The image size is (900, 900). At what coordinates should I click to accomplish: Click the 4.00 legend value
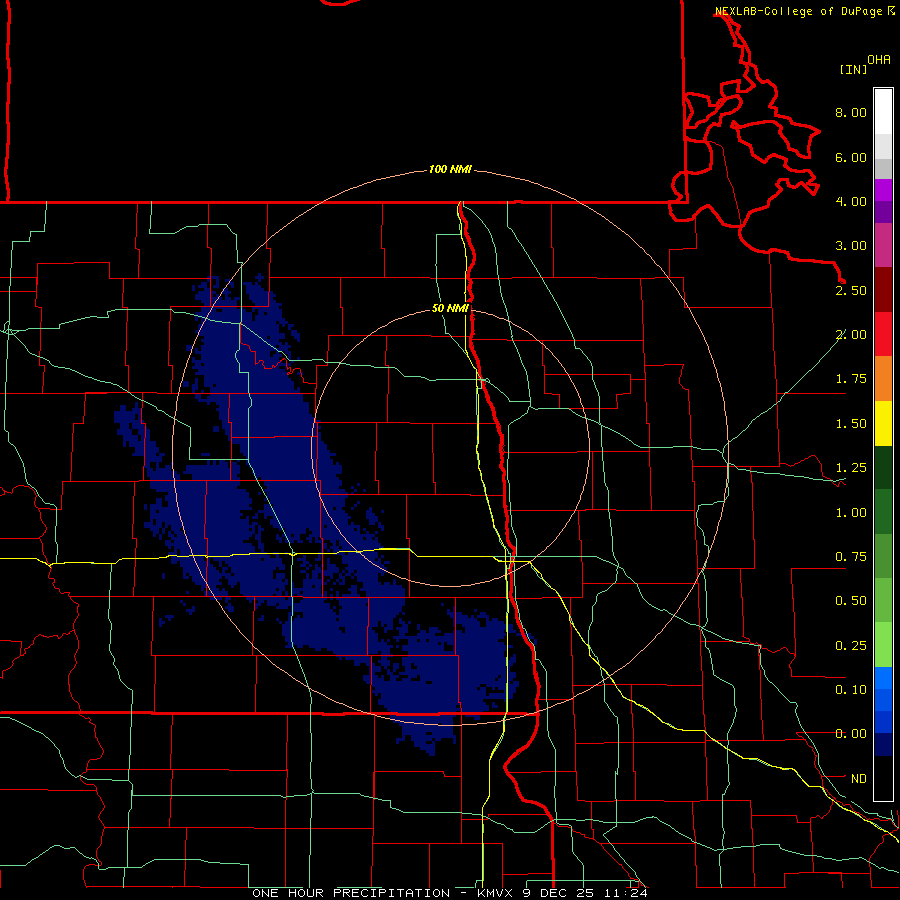(851, 201)
